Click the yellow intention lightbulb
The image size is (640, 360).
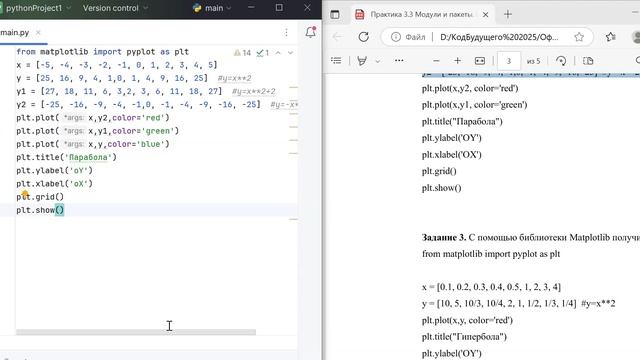tap(25, 193)
